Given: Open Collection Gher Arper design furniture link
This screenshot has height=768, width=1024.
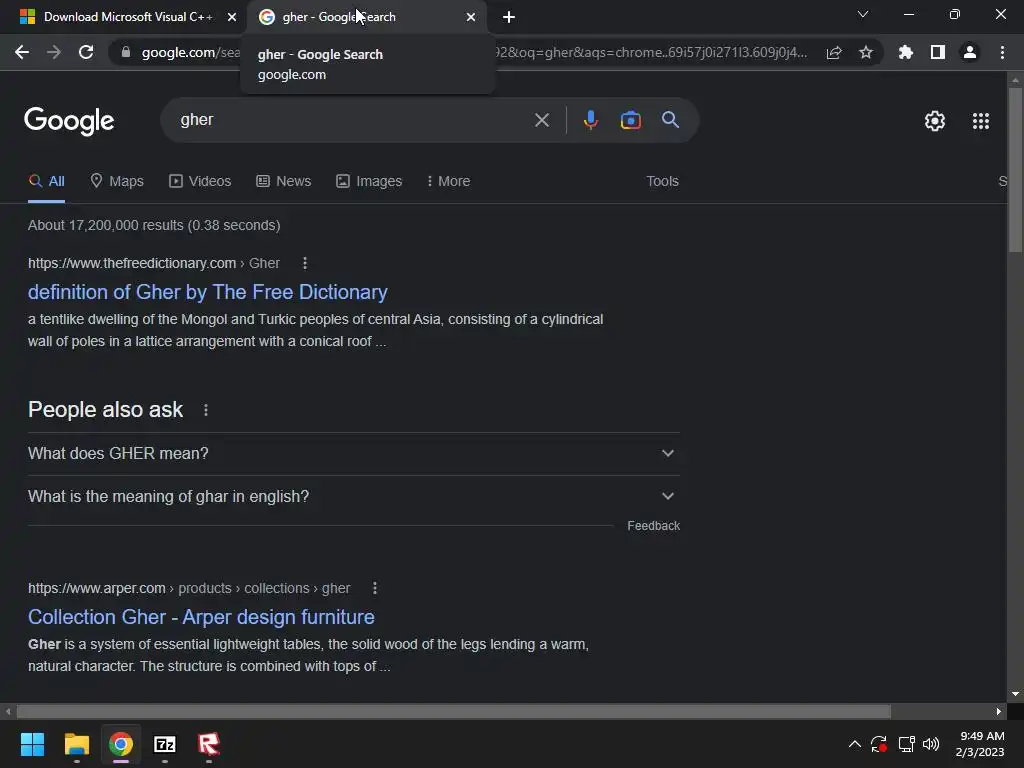Looking at the screenshot, I should point(201,617).
